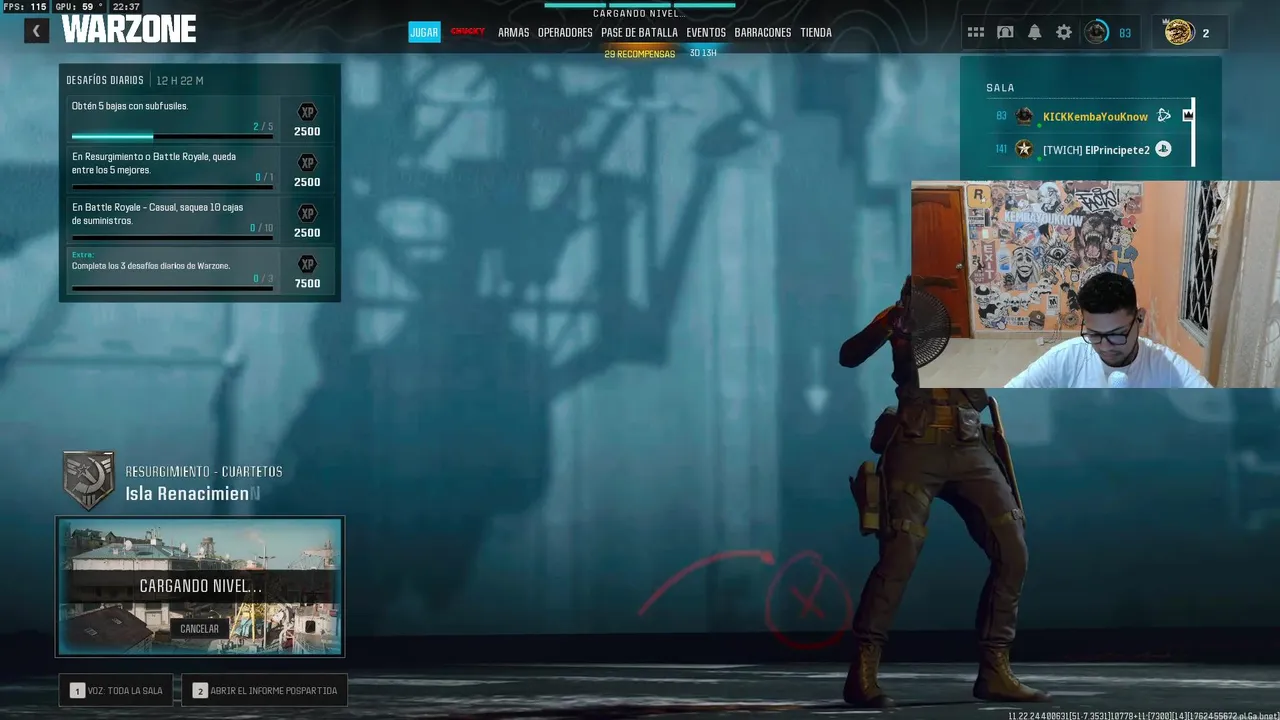Select the [TWICH] ElPrincipete2 player row
The width and height of the screenshot is (1280, 720).
point(1090,149)
